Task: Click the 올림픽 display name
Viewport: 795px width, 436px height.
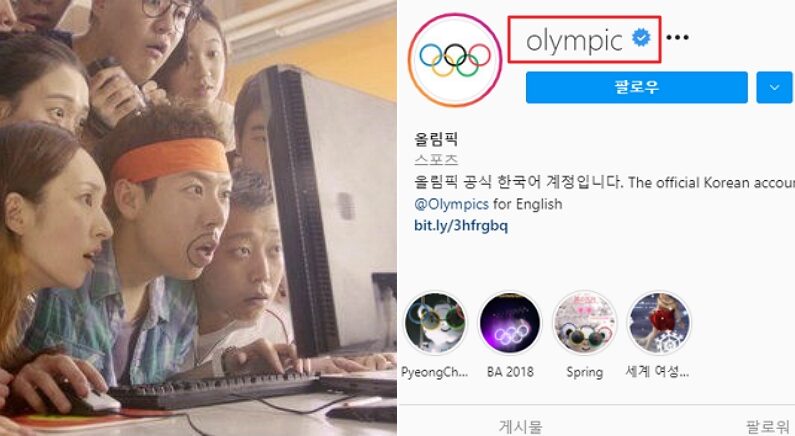Action: (436, 139)
